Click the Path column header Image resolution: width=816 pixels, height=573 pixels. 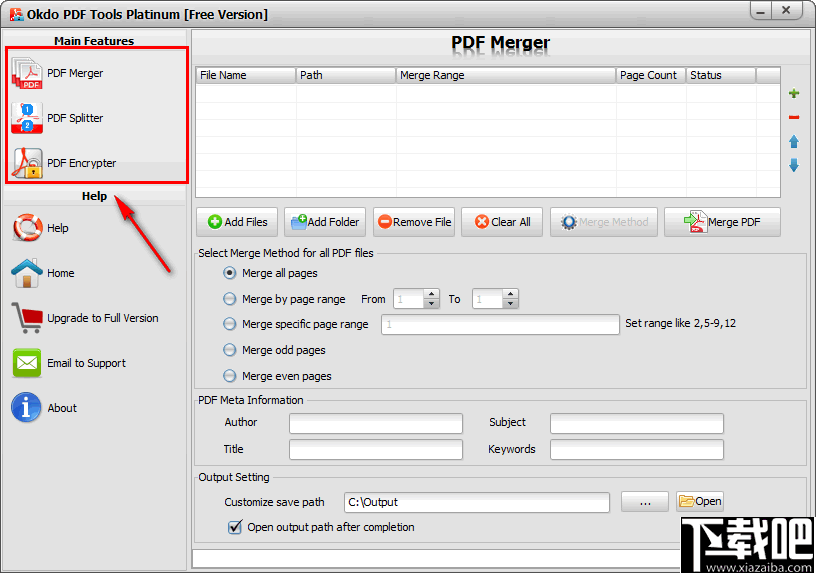point(346,75)
